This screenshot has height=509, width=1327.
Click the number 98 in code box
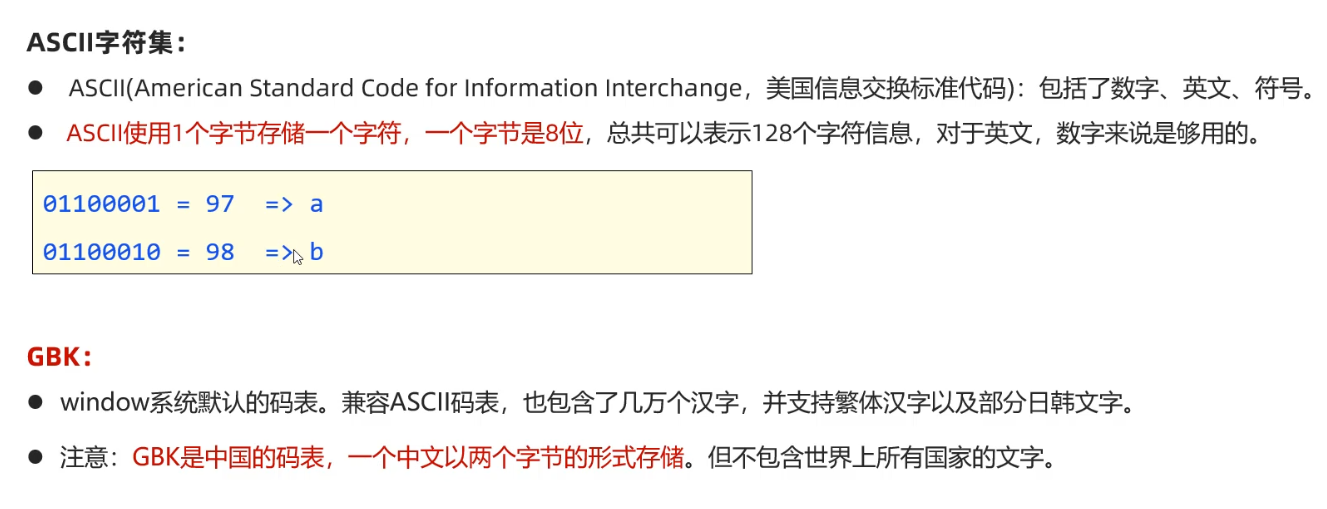tap(219, 252)
